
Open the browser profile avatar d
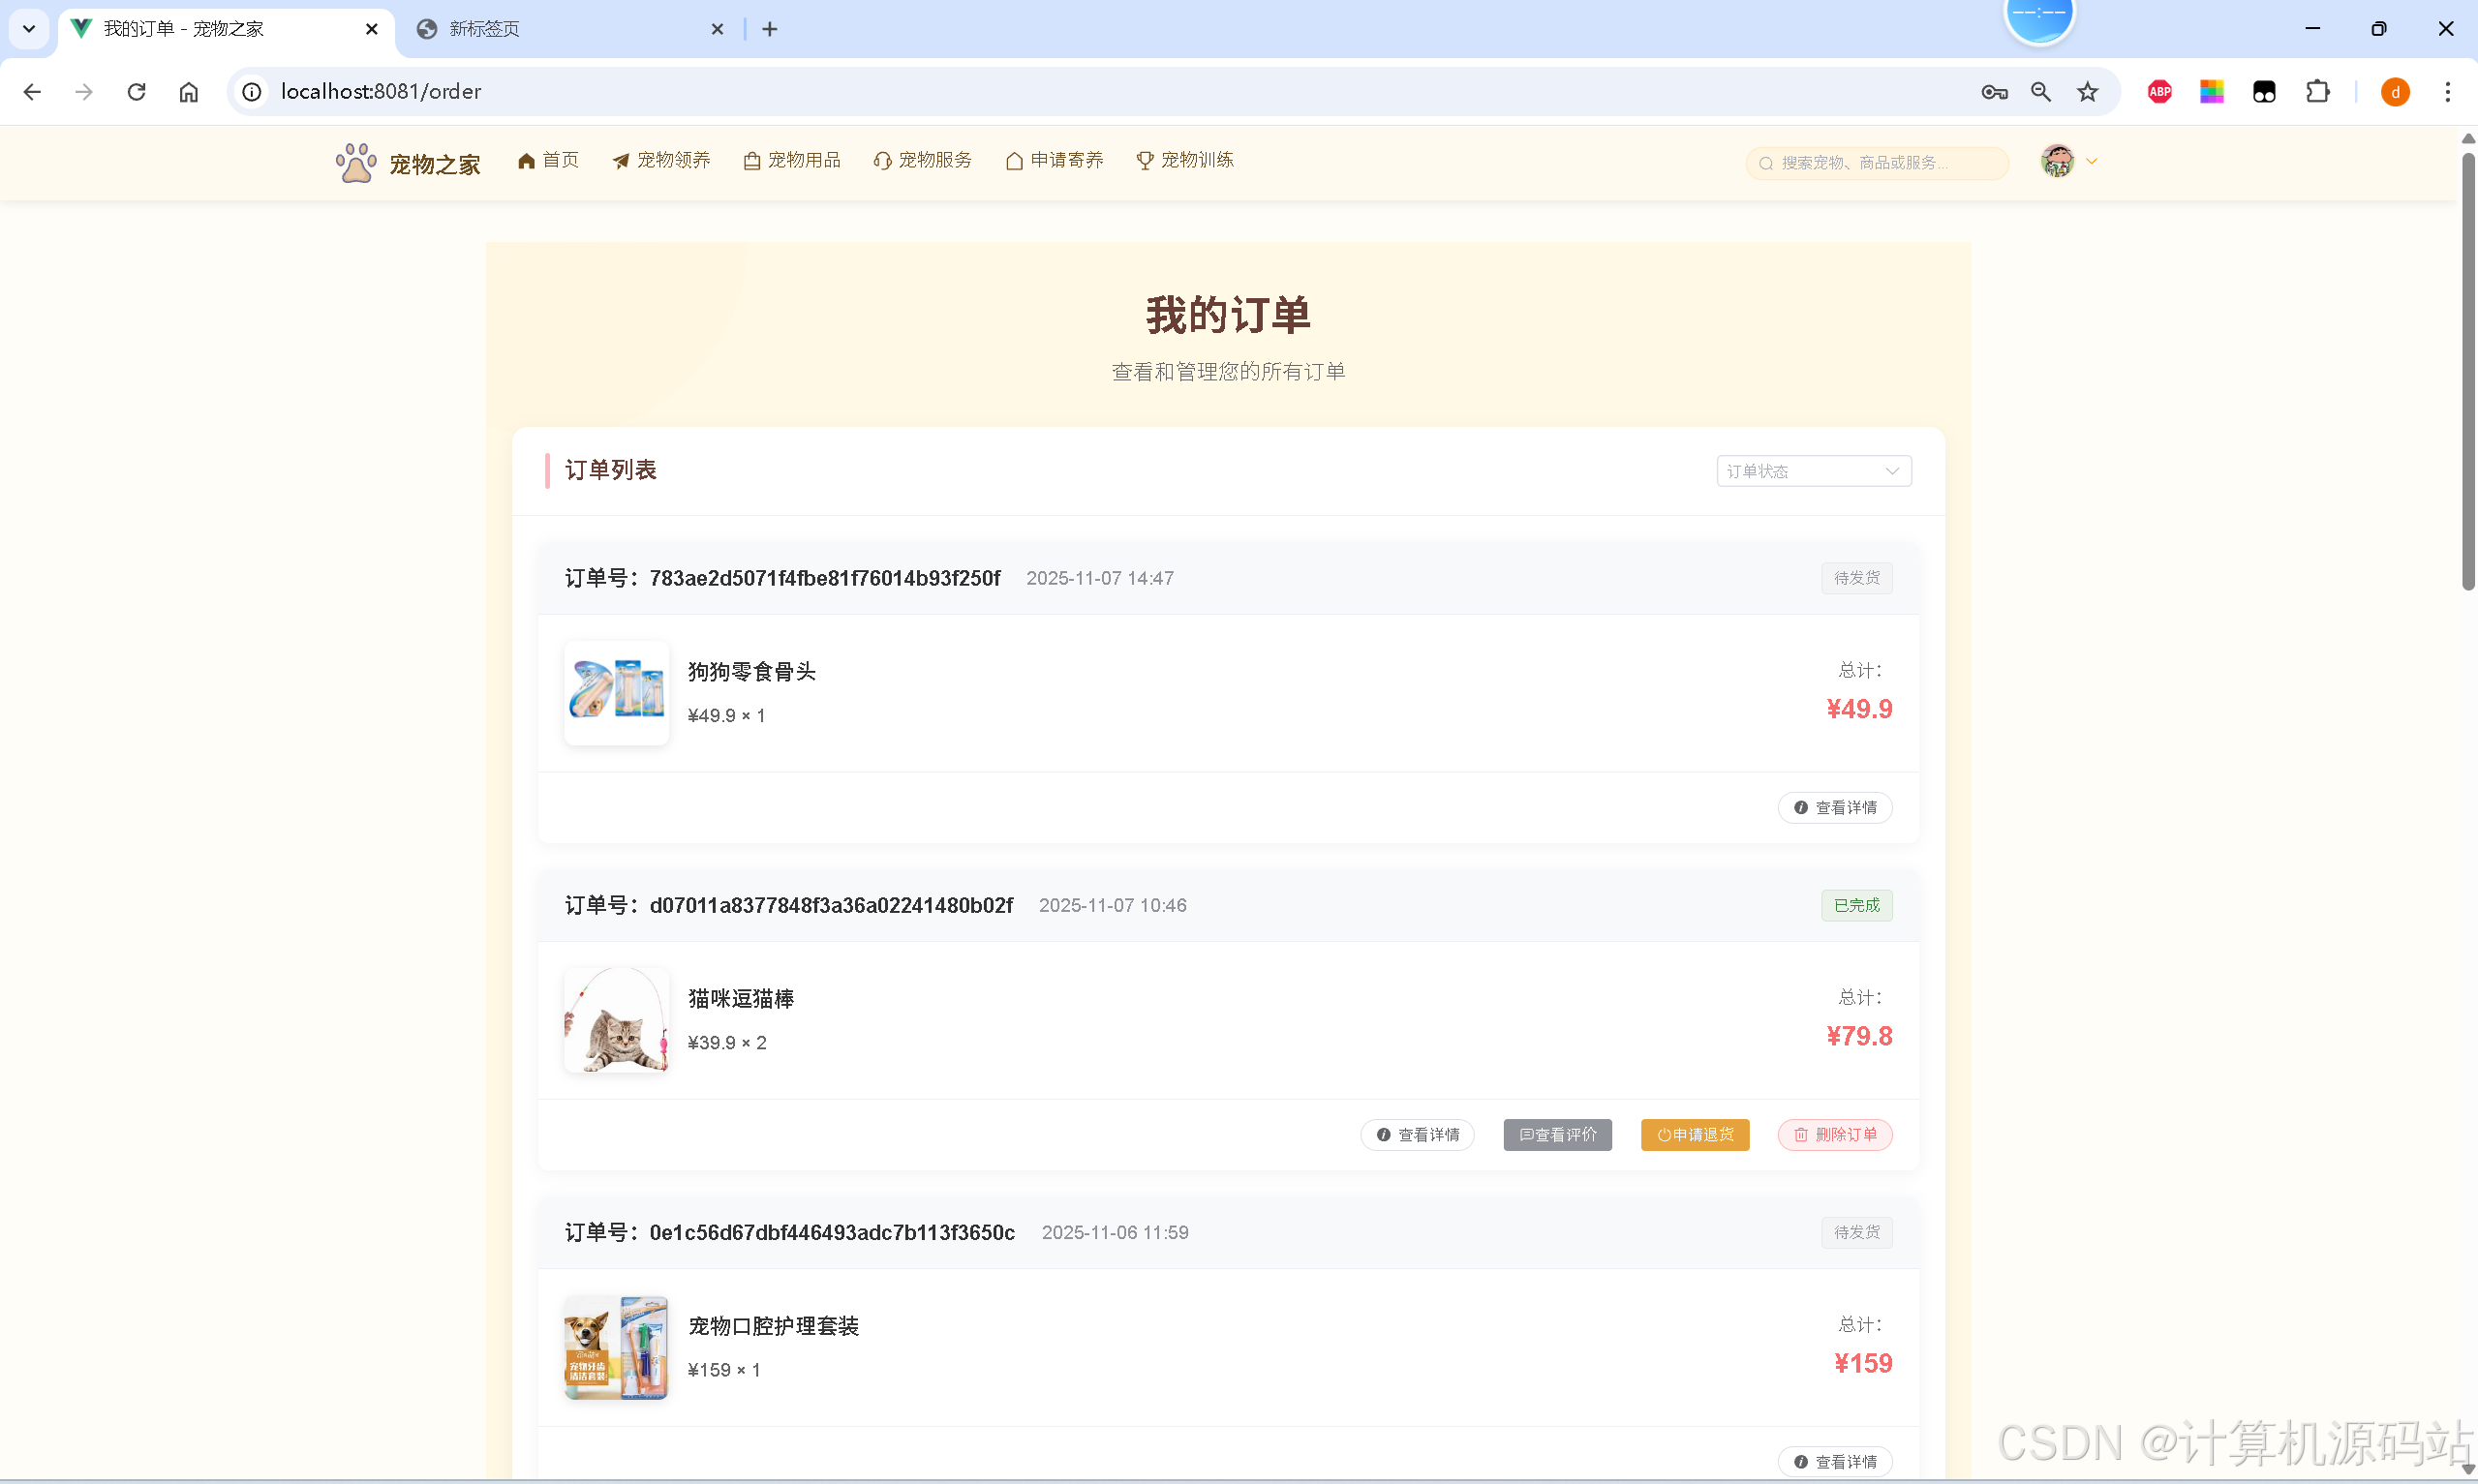2395,92
